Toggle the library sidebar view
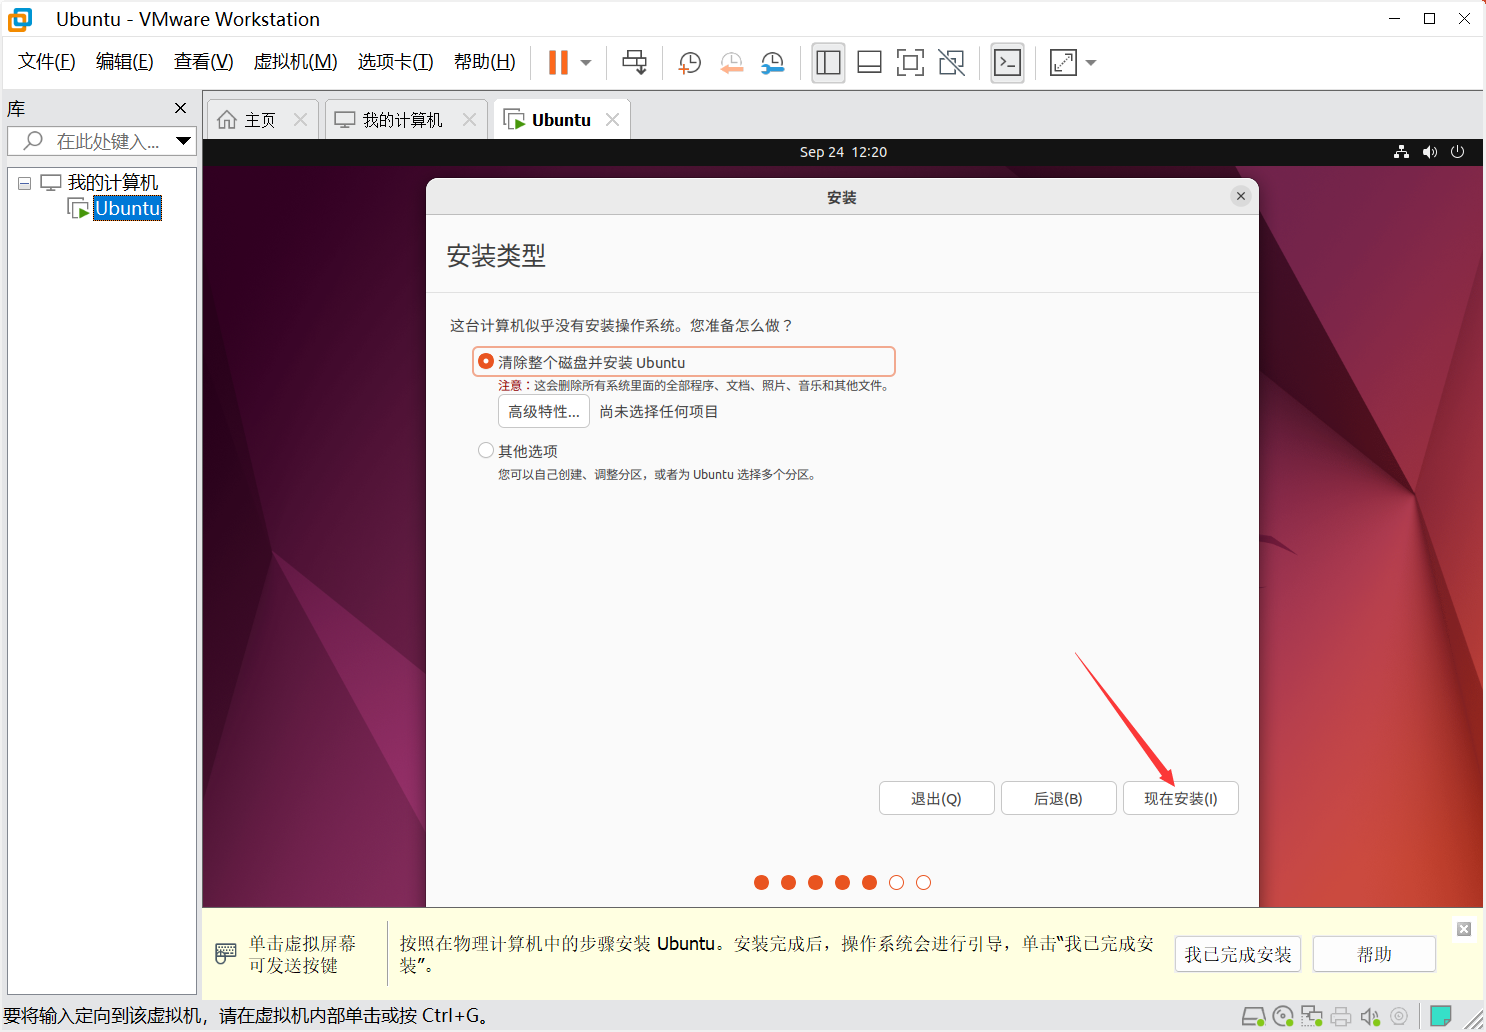The image size is (1486, 1032). click(828, 62)
